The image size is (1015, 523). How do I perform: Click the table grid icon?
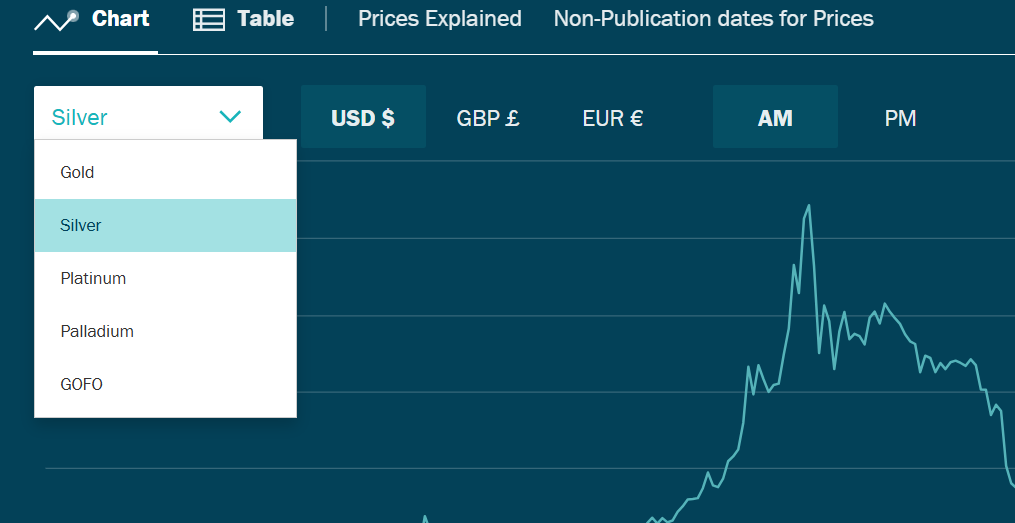pos(208,20)
